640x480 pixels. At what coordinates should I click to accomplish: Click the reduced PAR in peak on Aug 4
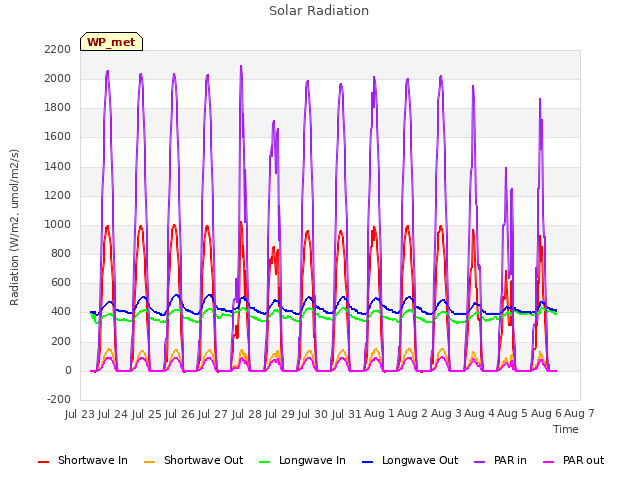[506, 168]
